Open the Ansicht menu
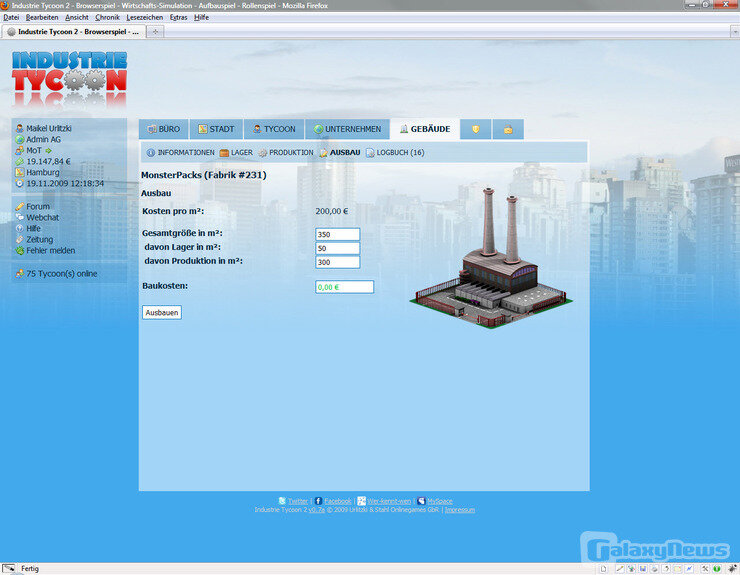Image resolution: width=740 pixels, height=575 pixels. (x=76, y=17)
